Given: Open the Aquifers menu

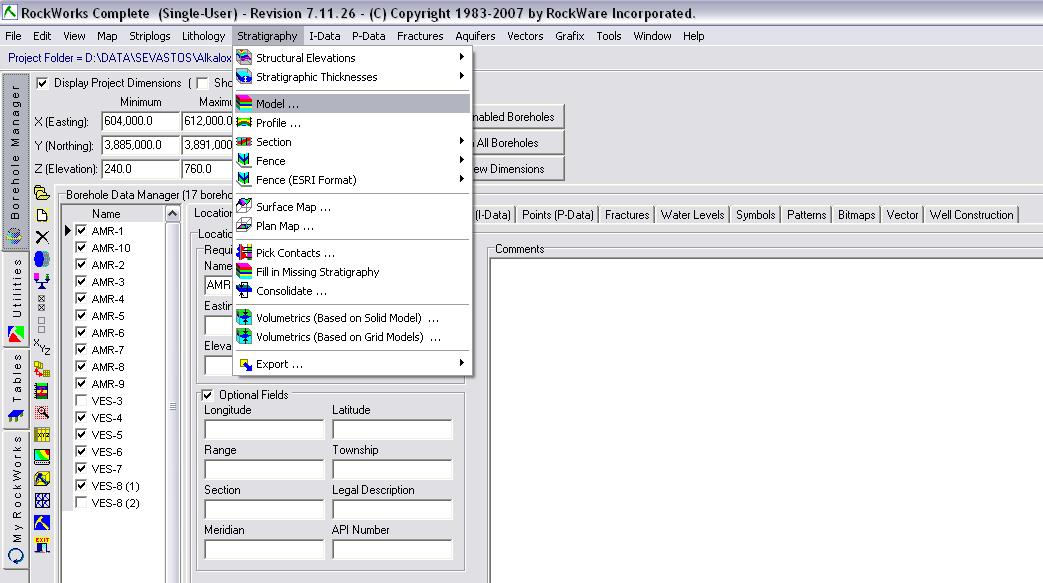Looking at the screenshot, I should click(x=475, y=36).
